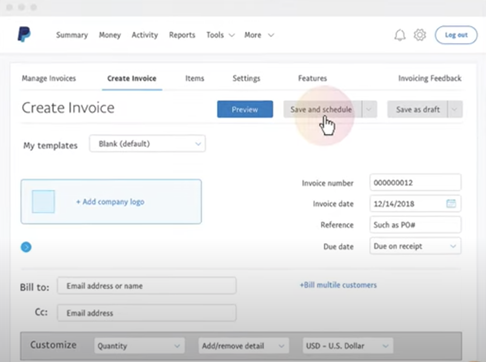Expand Save as draft arrow options
The width and height of the screenshot is (486, 362).
tap(455, 109)
